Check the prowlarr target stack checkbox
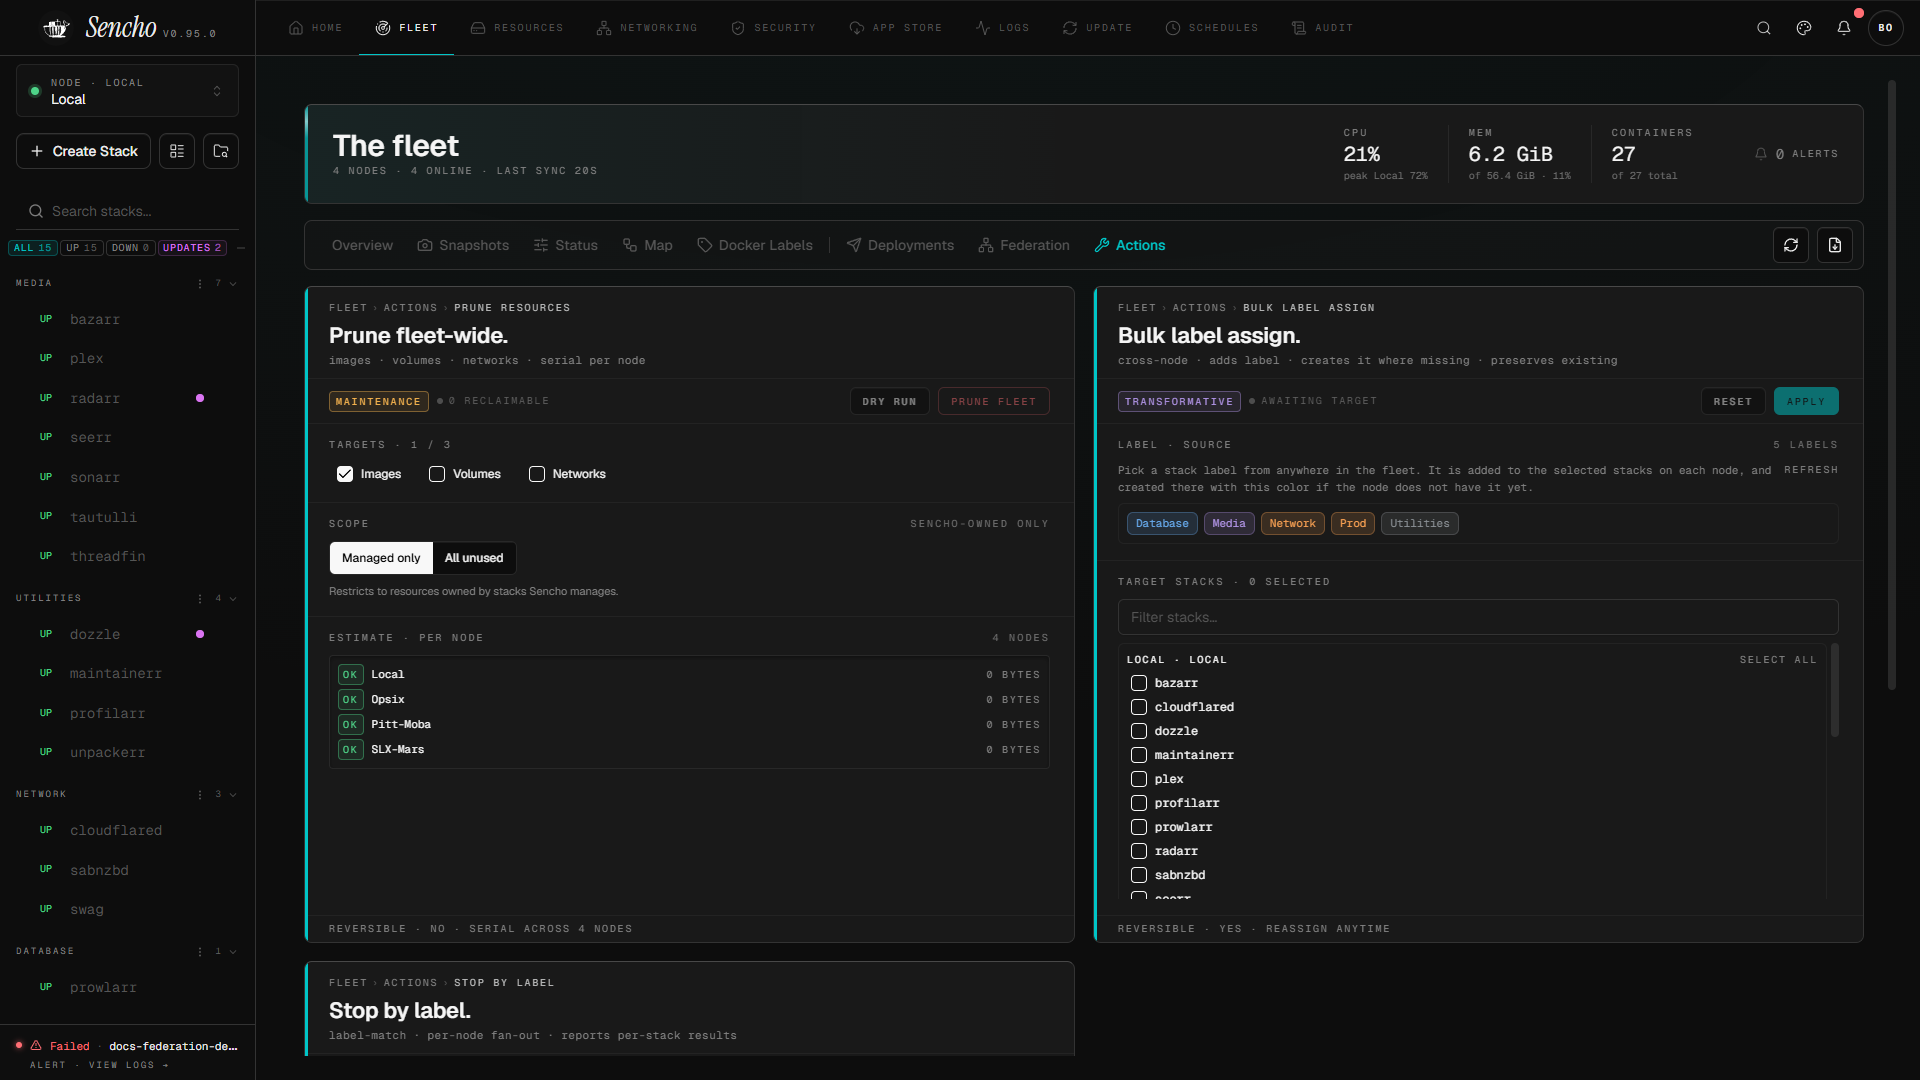The image size is (1920, 1080). point(1139,827)
